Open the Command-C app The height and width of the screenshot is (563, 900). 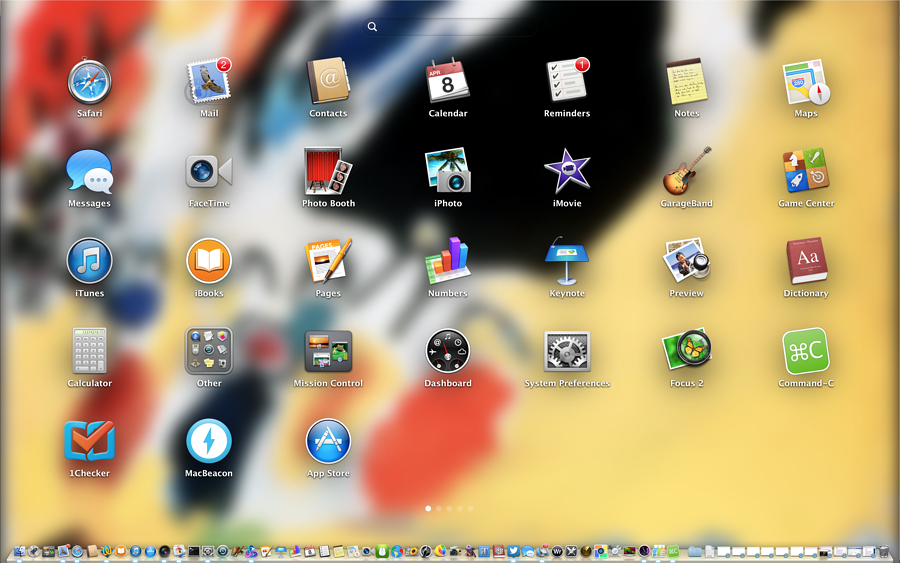coord(806,351)
